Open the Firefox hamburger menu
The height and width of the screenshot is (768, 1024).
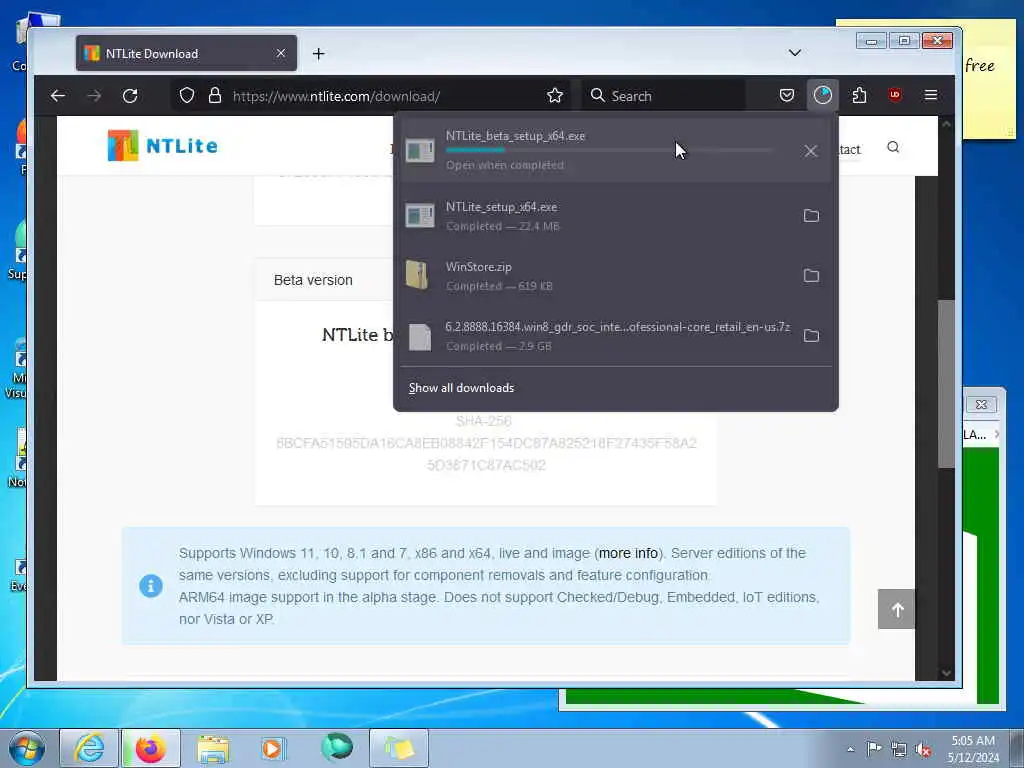[931, 96]
